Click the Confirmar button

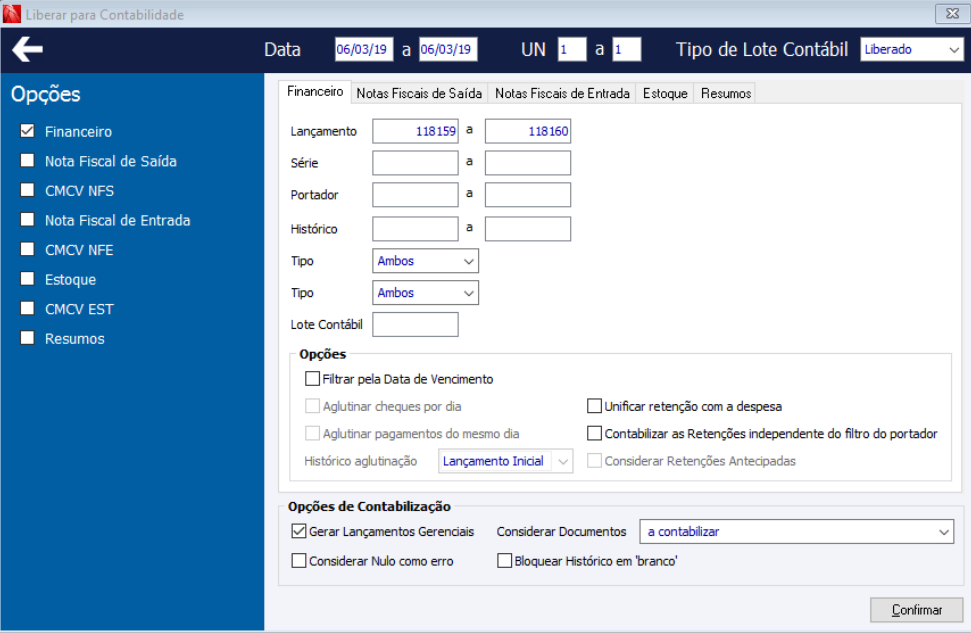tap(917, 609)
